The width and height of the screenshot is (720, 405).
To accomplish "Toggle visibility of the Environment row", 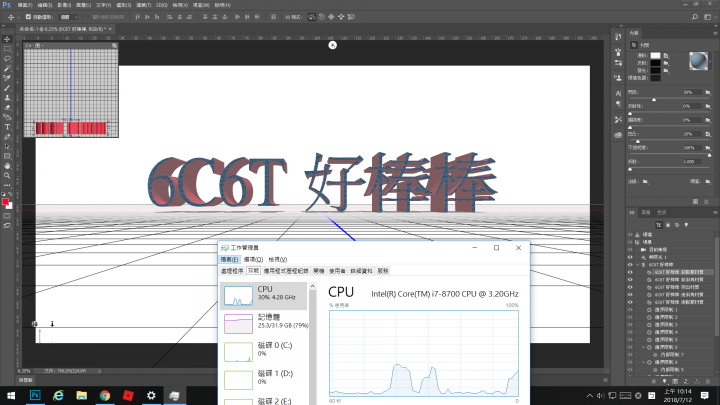I will [x=630, y=235].
